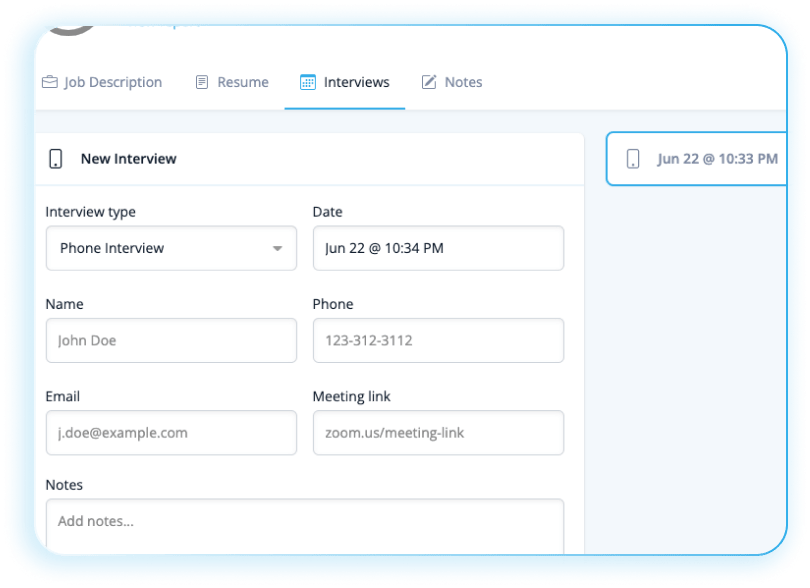Expand the Interview type dropdown arrow
Screen dimensions: 810x588
click(x=278, y=249)
